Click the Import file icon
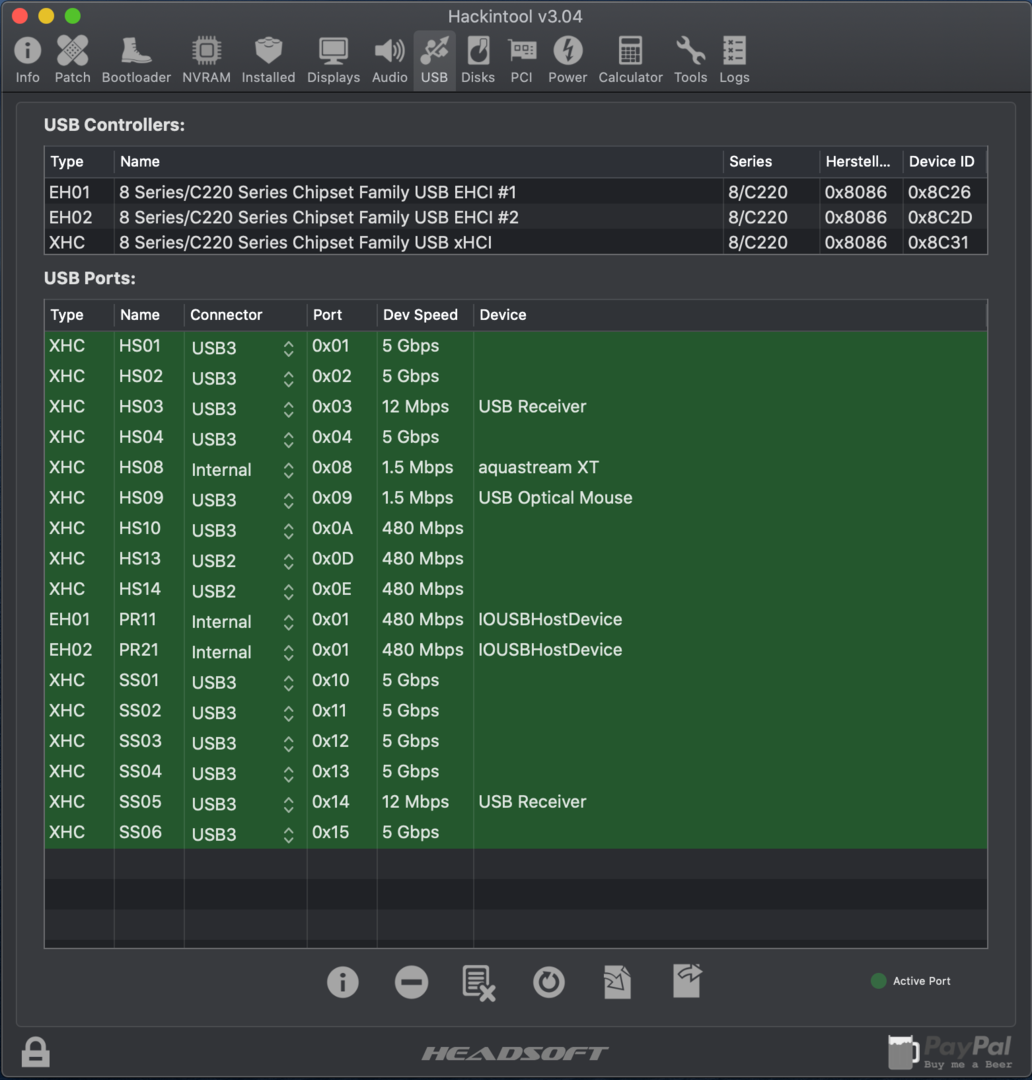 617,982
